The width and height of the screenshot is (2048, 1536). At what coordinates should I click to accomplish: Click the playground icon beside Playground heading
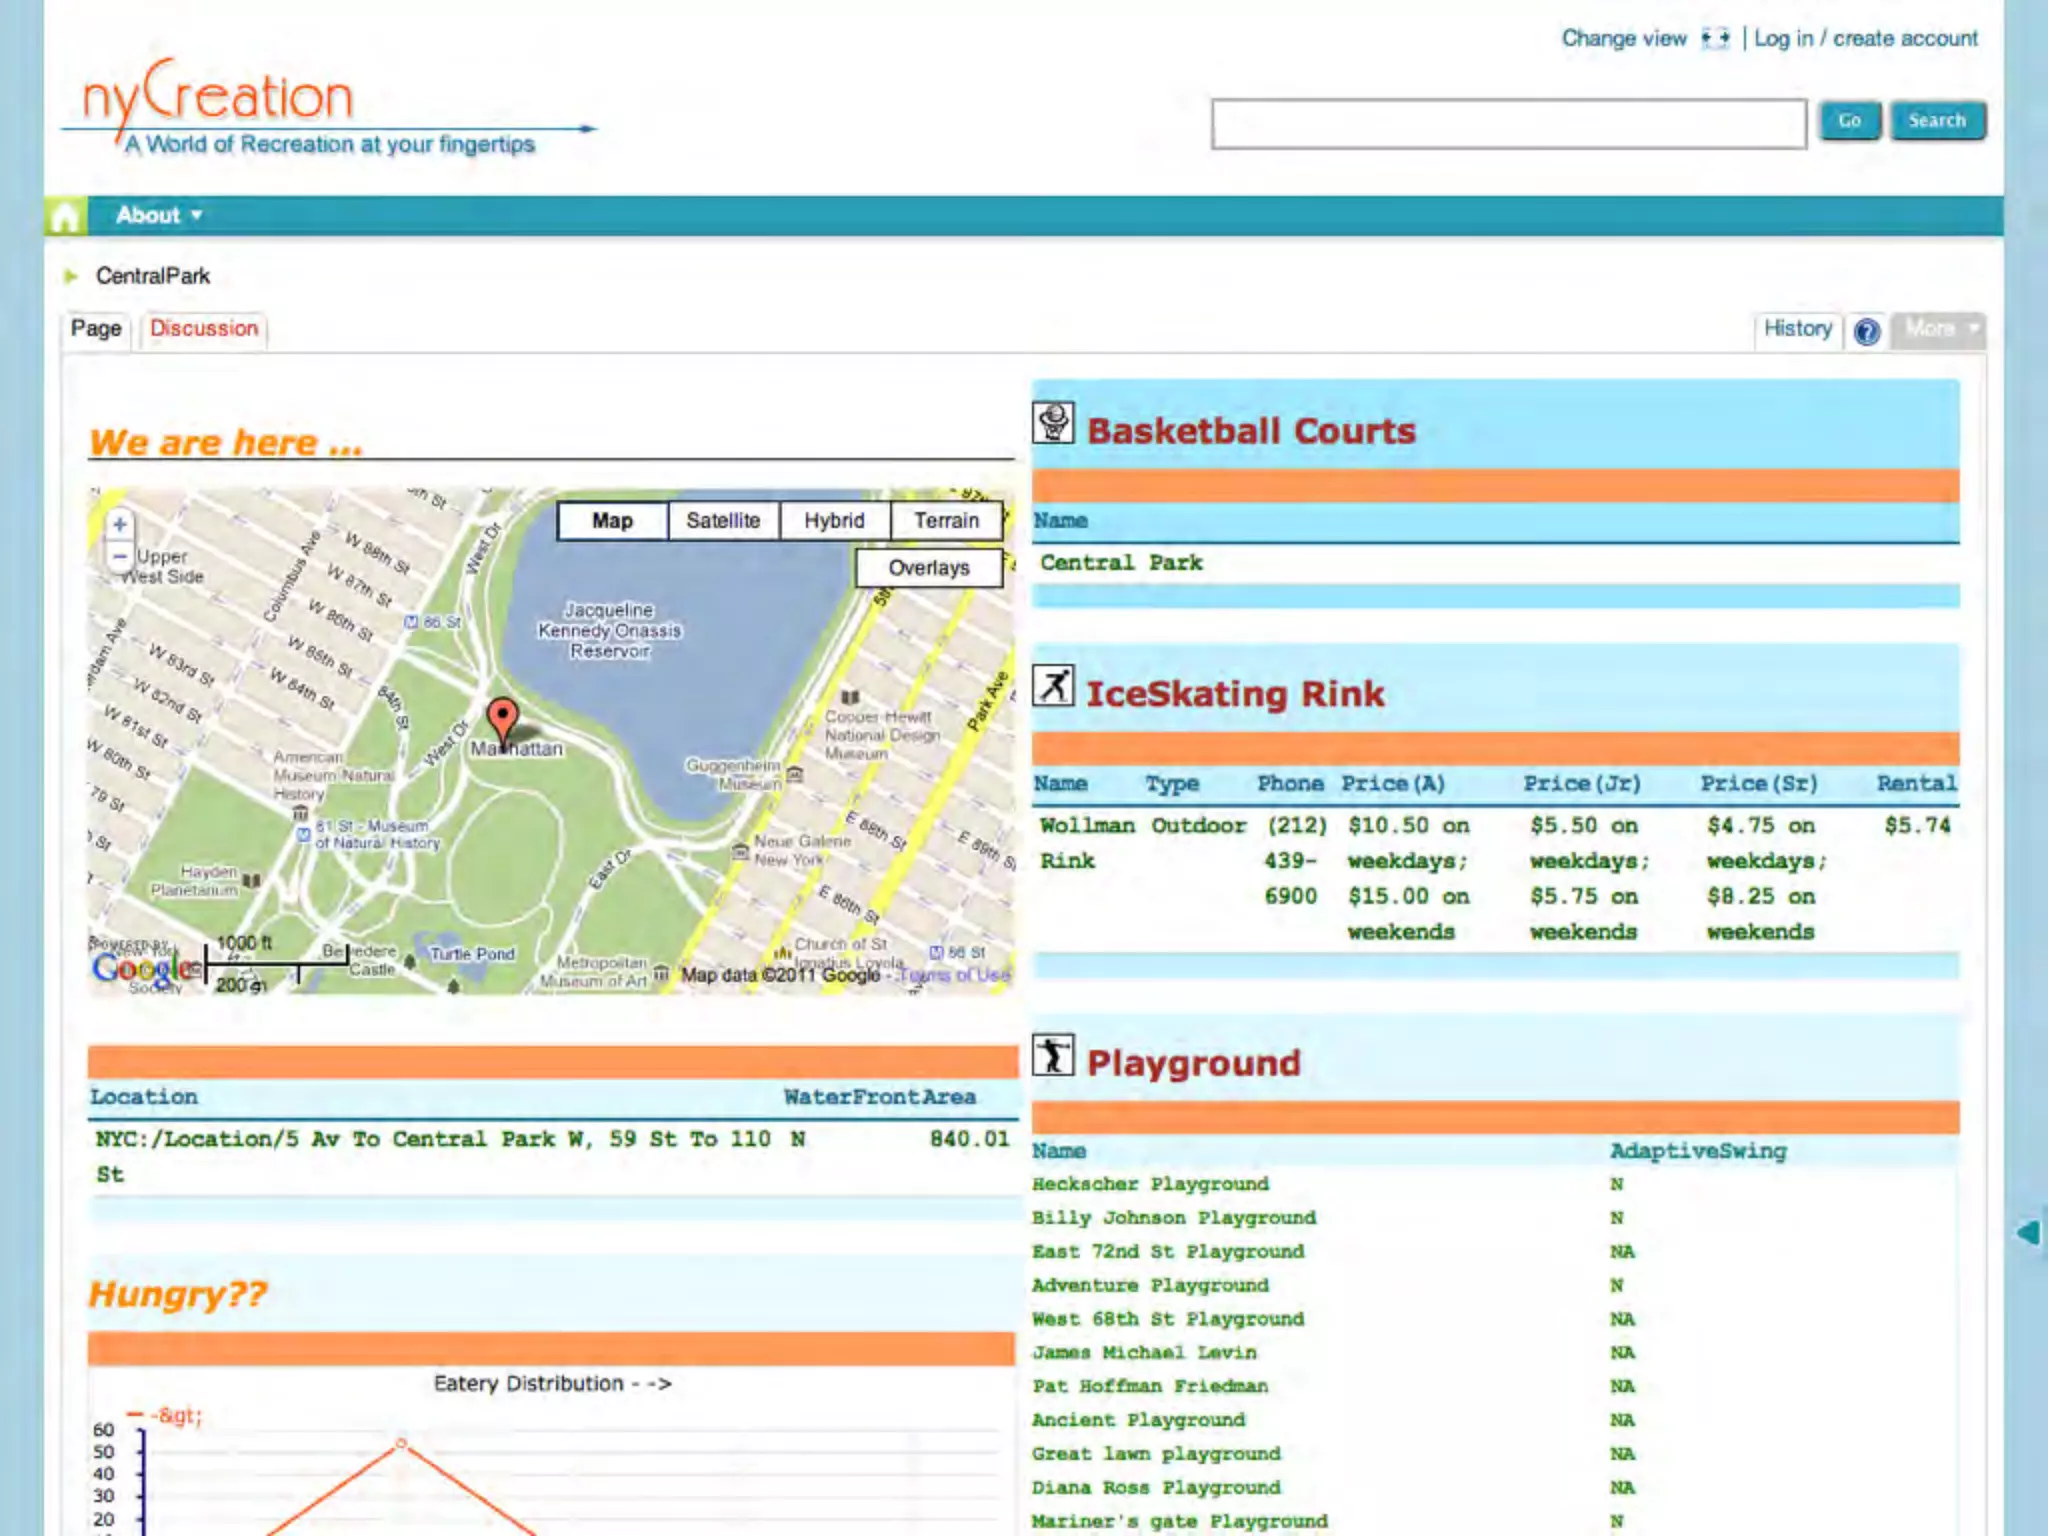[1053, 1054]
